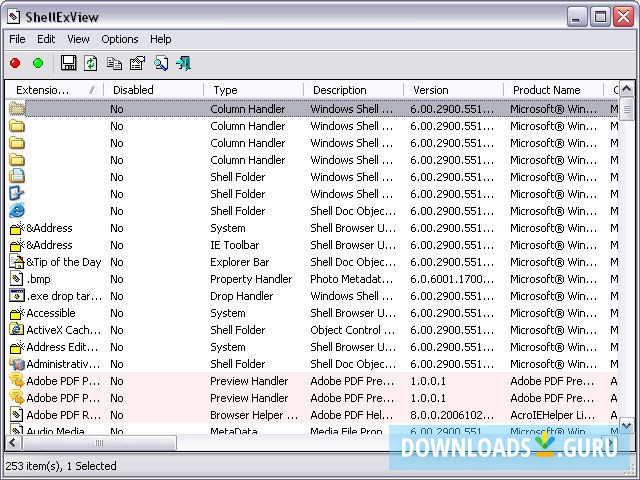Image resolution: width=640 pixels, height=480 pixels.
Task: Select the Property Handler type cell
Action: [251, 279]
